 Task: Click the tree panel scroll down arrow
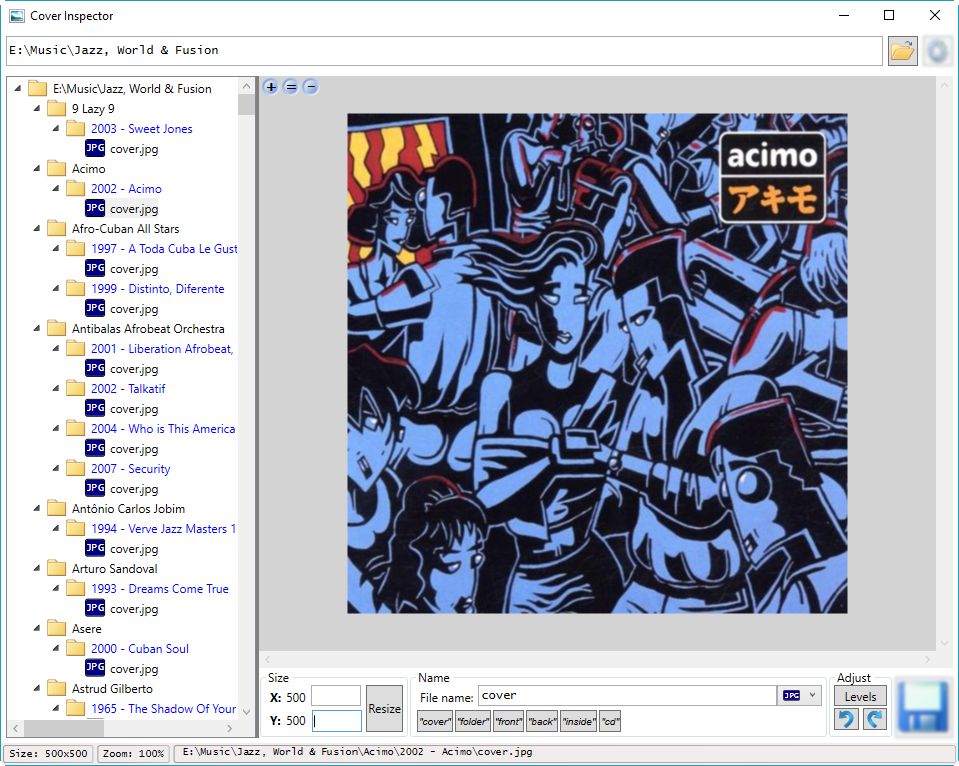point(246,712)
